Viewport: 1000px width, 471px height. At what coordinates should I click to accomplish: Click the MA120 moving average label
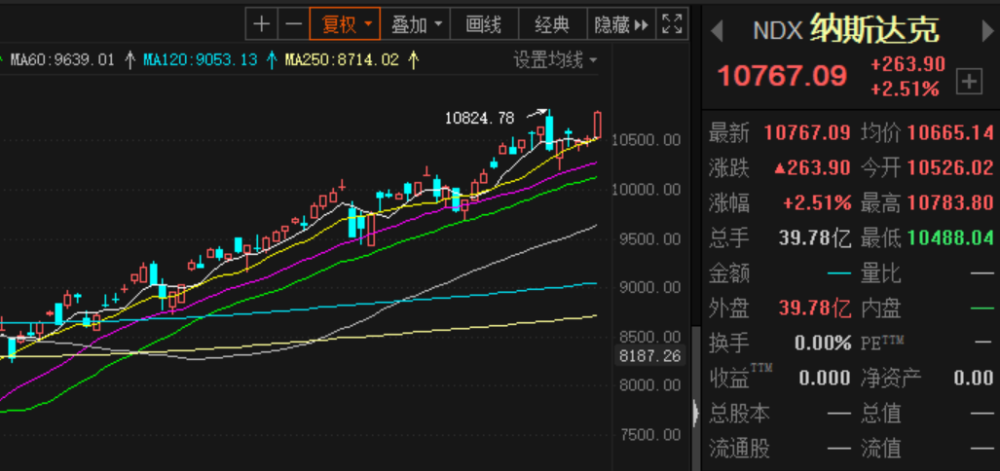(200, 61)
